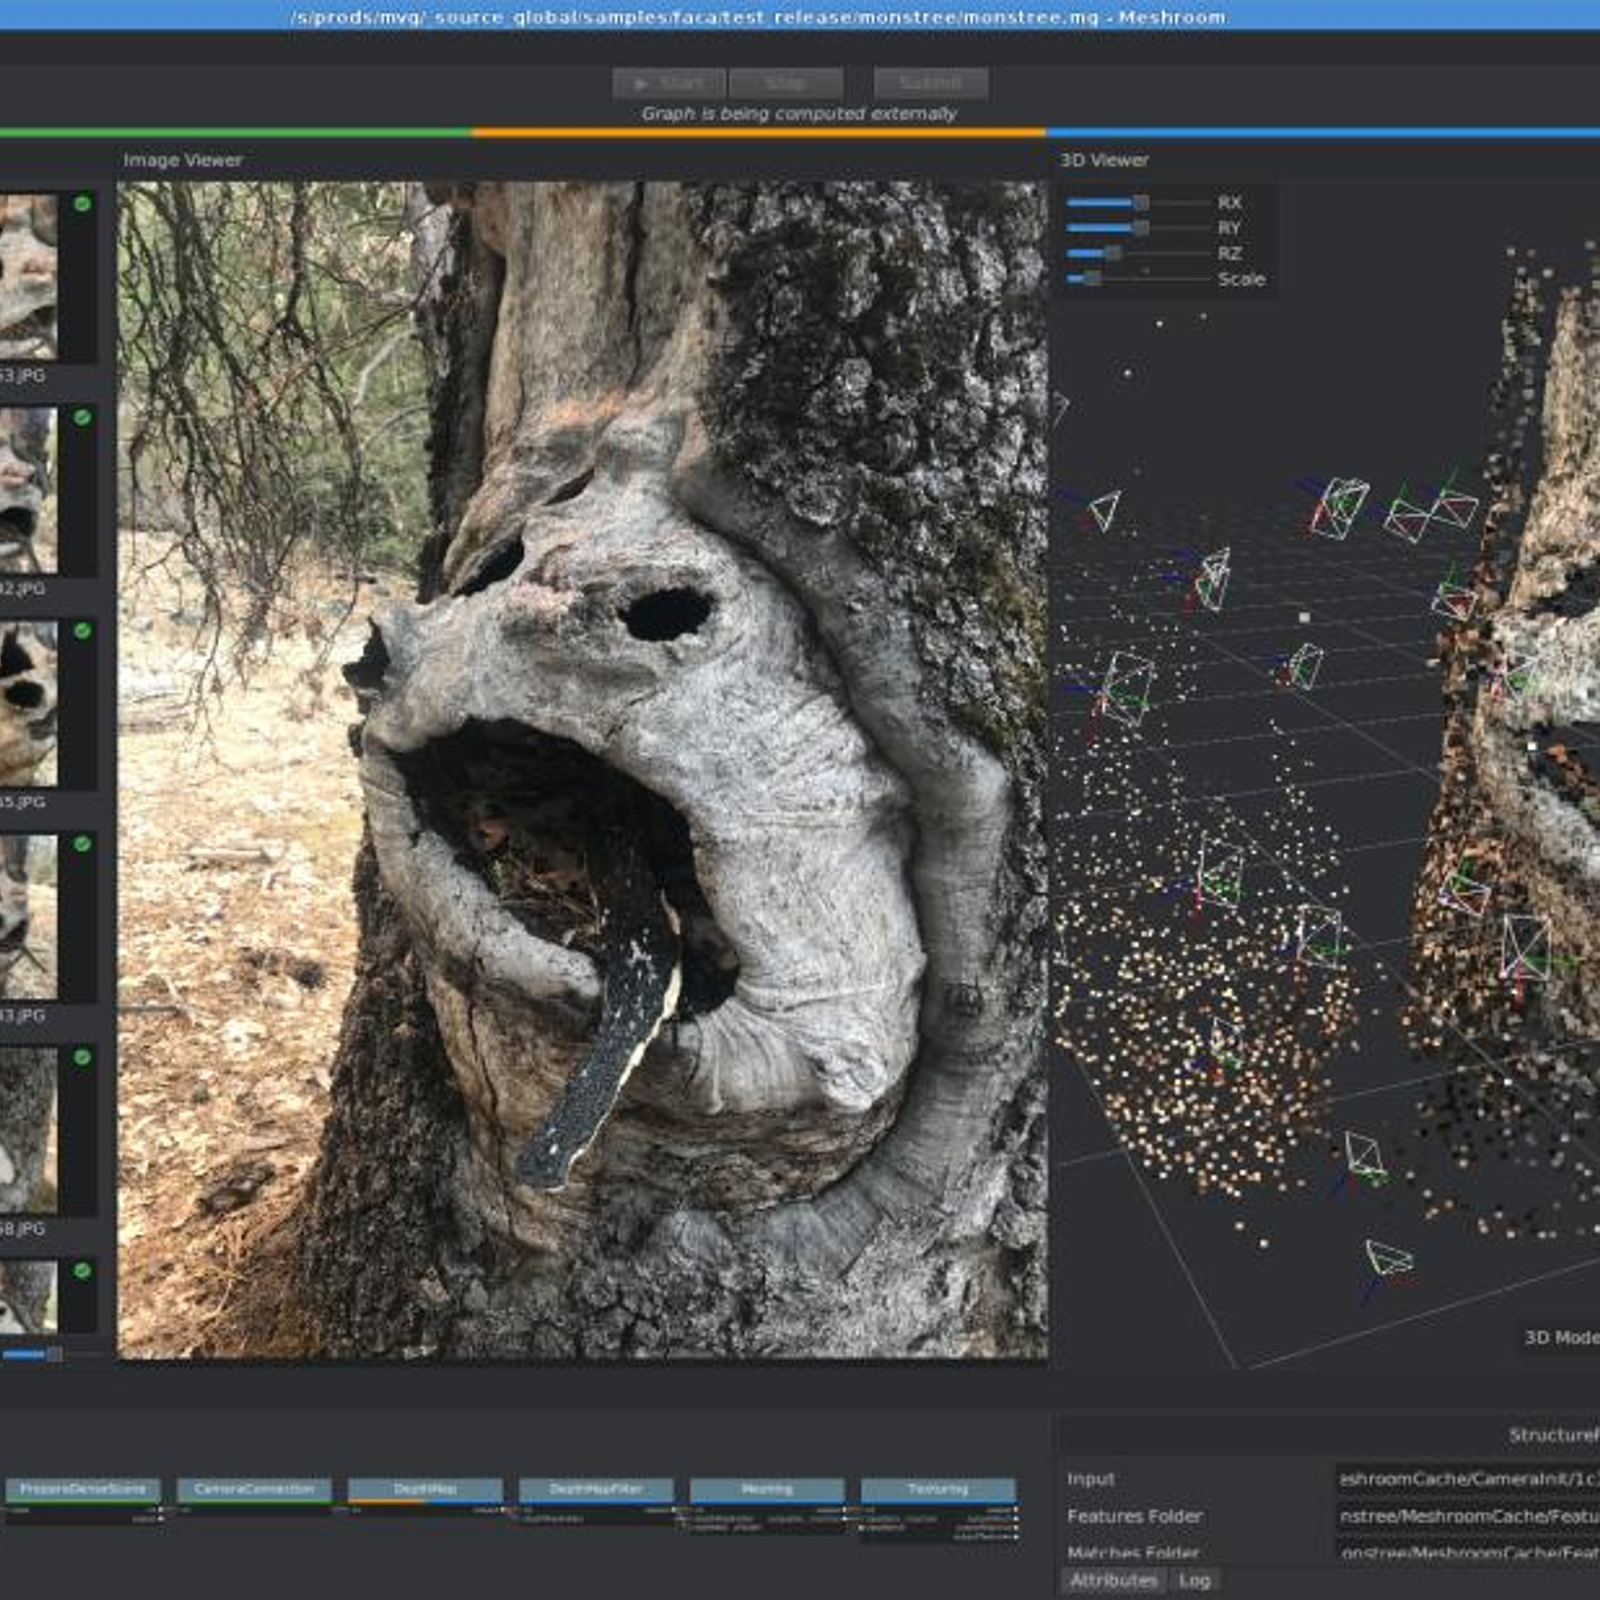Click the green check icon on 58.JPG thumbnail
This screenshot has width=1600, height=1600.
coord(82,1057)
